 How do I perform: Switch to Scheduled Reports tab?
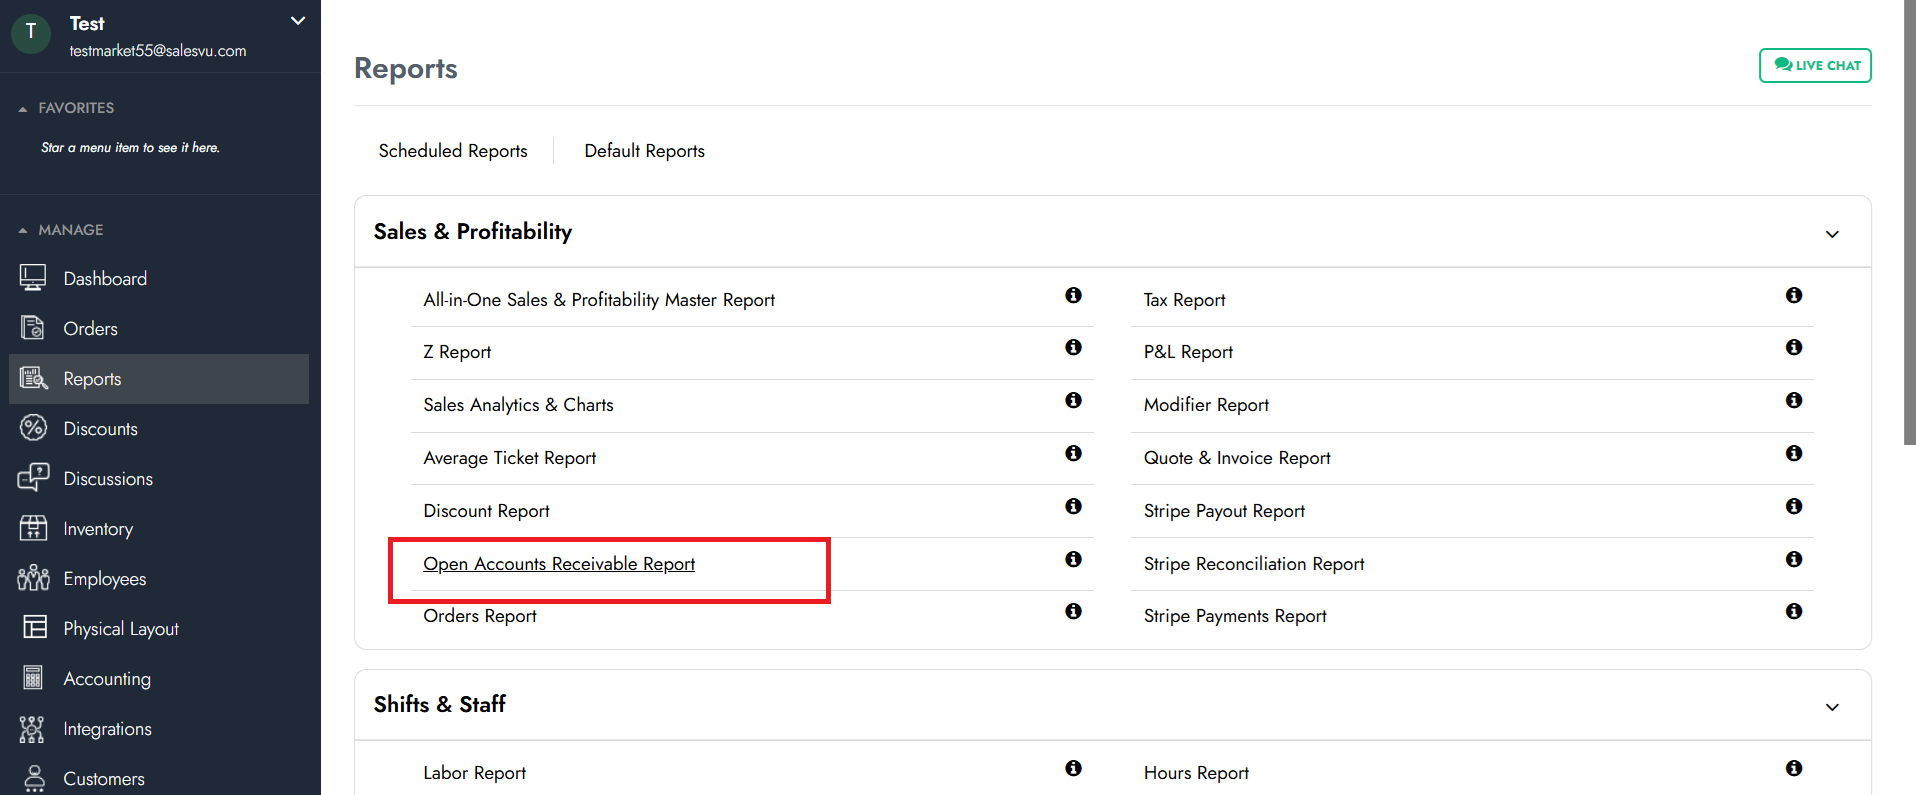point(452,151)
